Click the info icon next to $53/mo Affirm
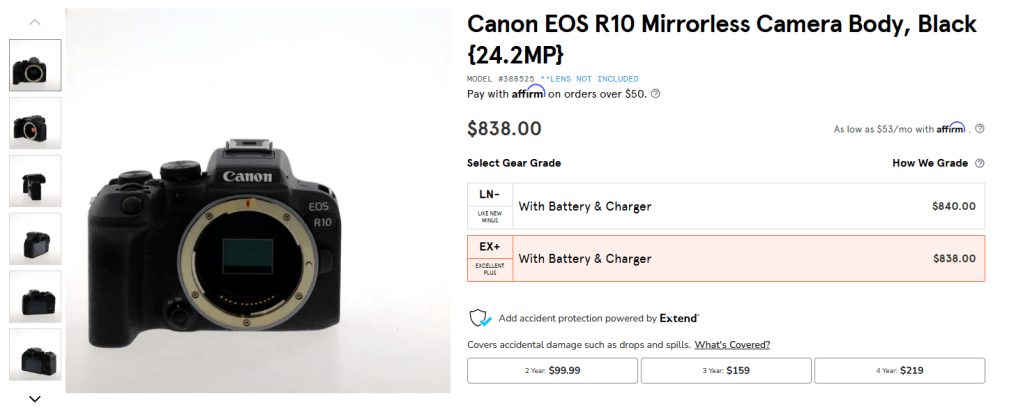 coord(980,128)
